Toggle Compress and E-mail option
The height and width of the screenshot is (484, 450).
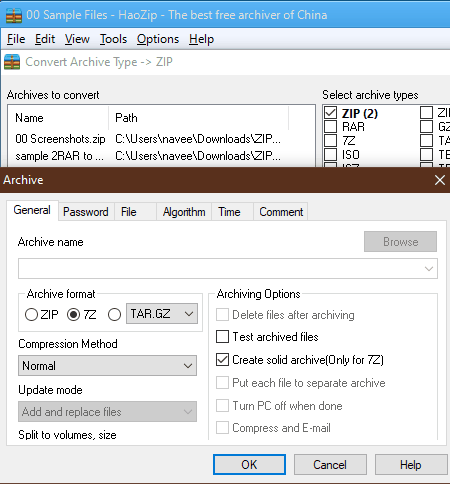[222, 428]
